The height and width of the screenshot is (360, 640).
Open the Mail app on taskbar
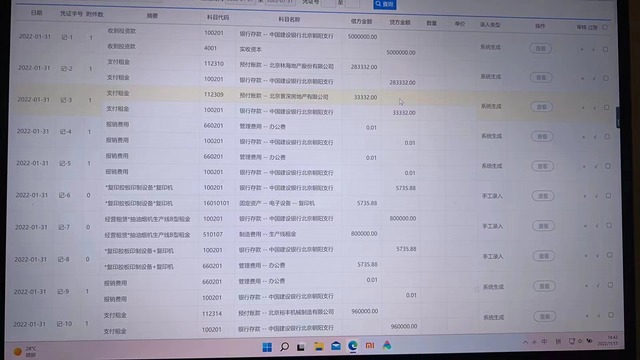click(336, 346)
